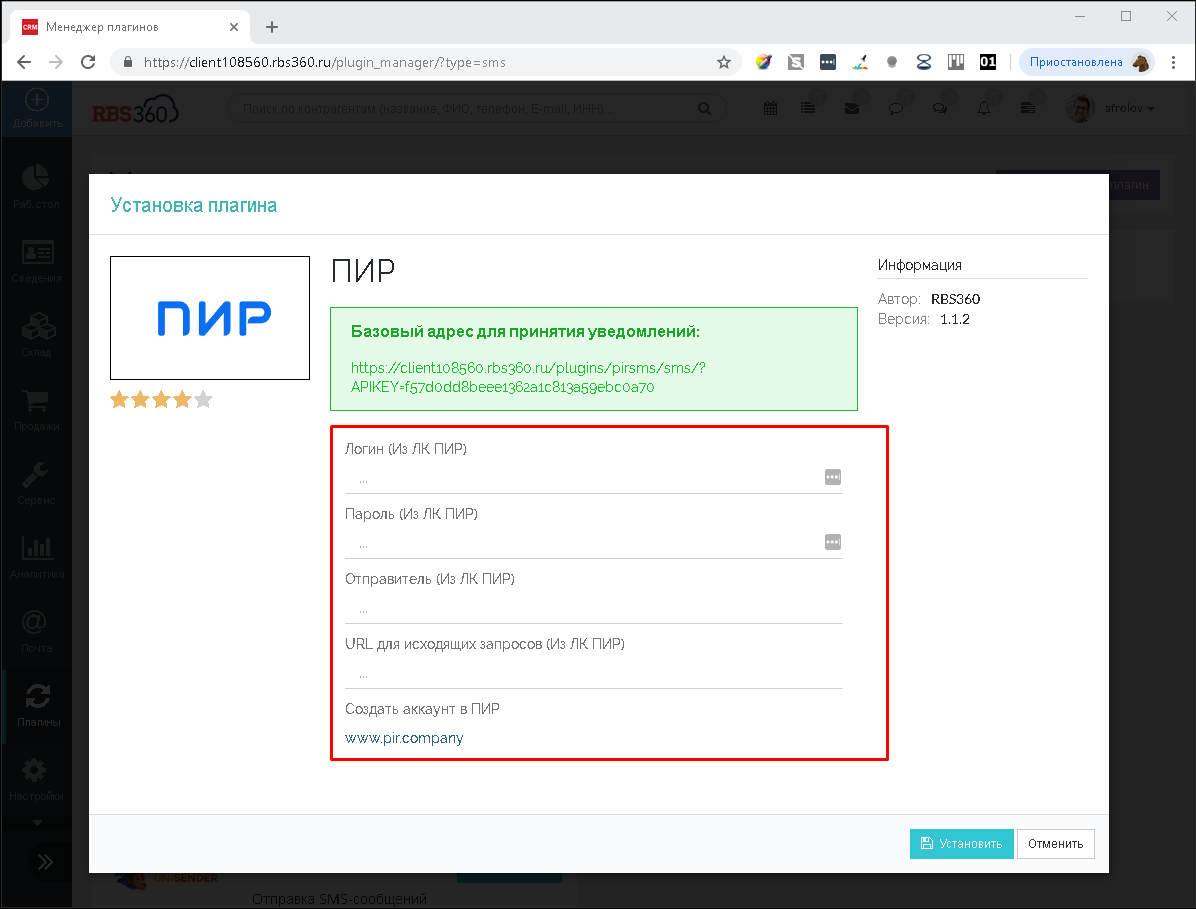
Task: Open Сведения in the sidebar
Action: click(36, 261)
